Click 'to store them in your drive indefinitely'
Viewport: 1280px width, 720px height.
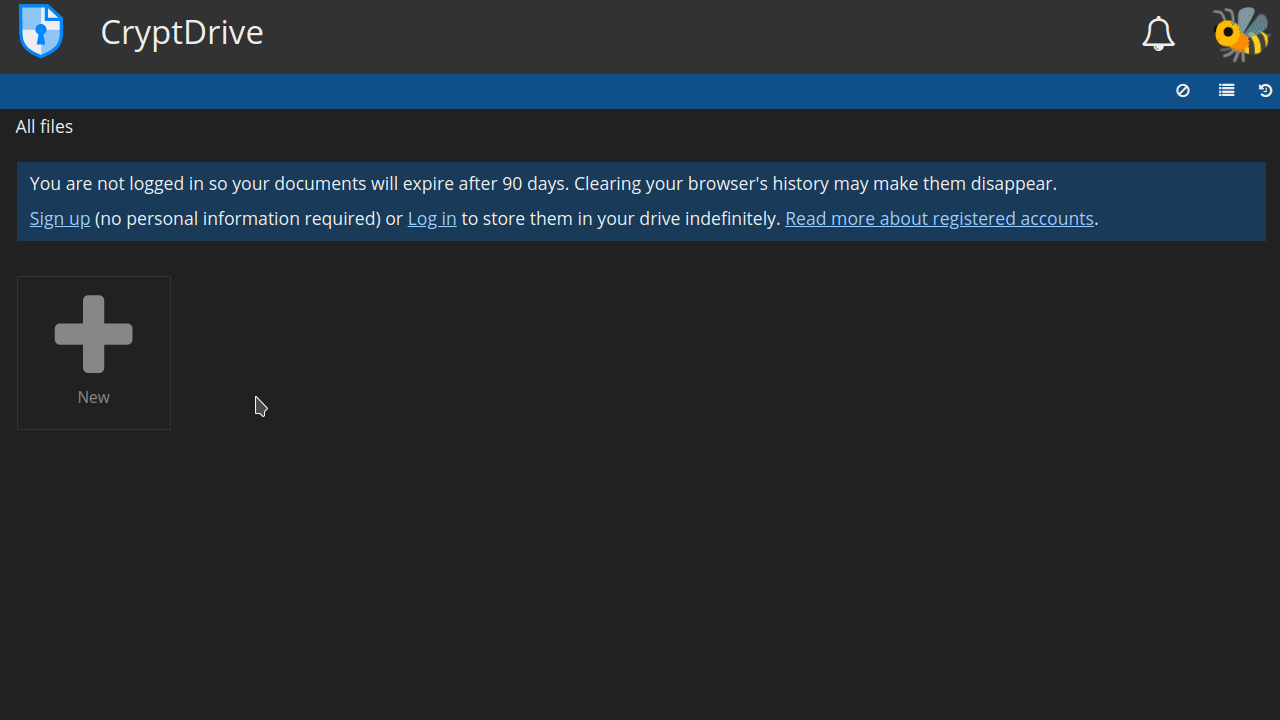pos(620,219)
